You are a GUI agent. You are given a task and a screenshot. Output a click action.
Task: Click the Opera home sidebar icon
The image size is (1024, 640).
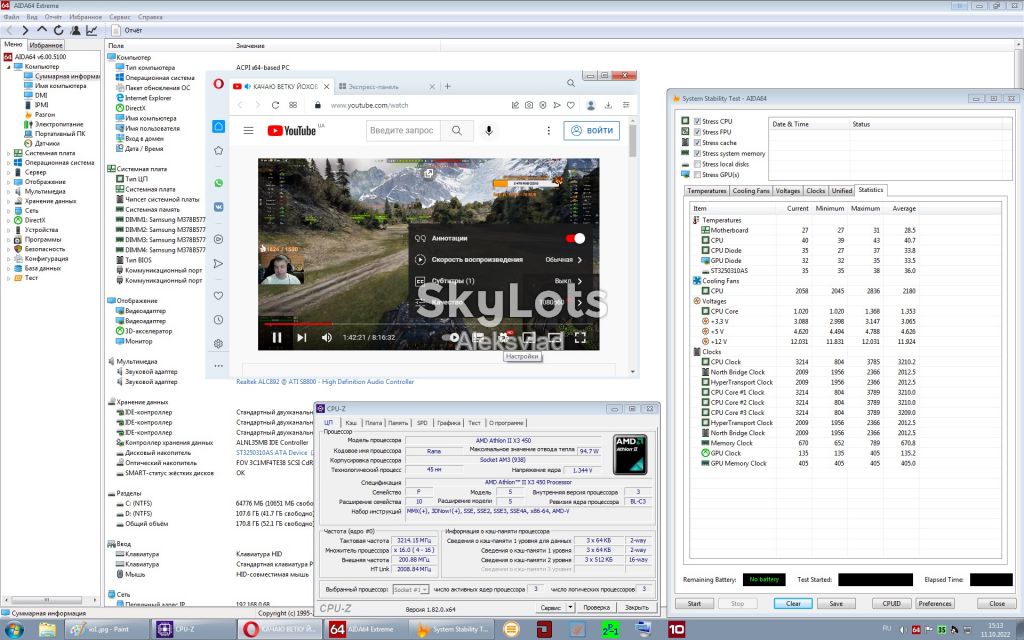219,127
